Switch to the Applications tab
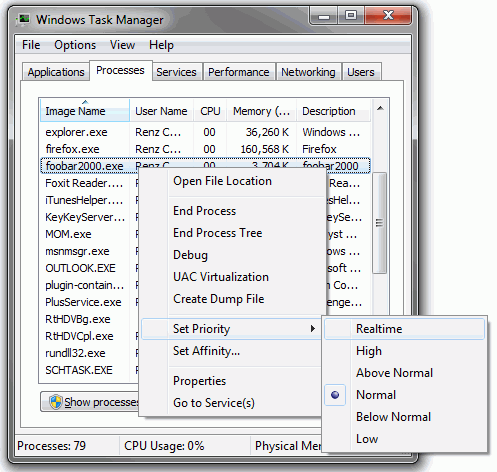 coord(56,72)
